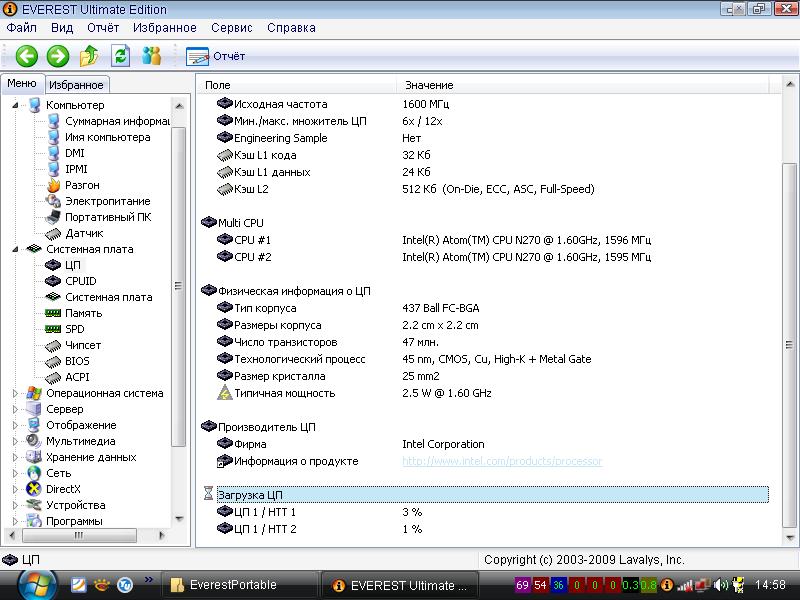The image size is (800, 600).
Task: Open the users icon in the toolbar
Action: tap(152, 56)
